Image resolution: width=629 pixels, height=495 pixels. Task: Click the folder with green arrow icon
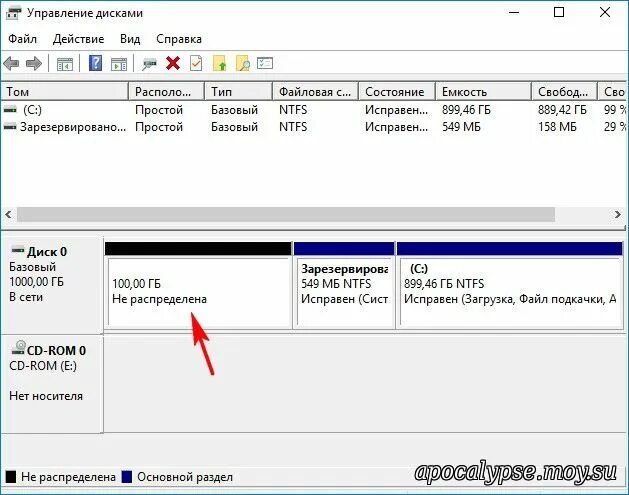point(220,63)
